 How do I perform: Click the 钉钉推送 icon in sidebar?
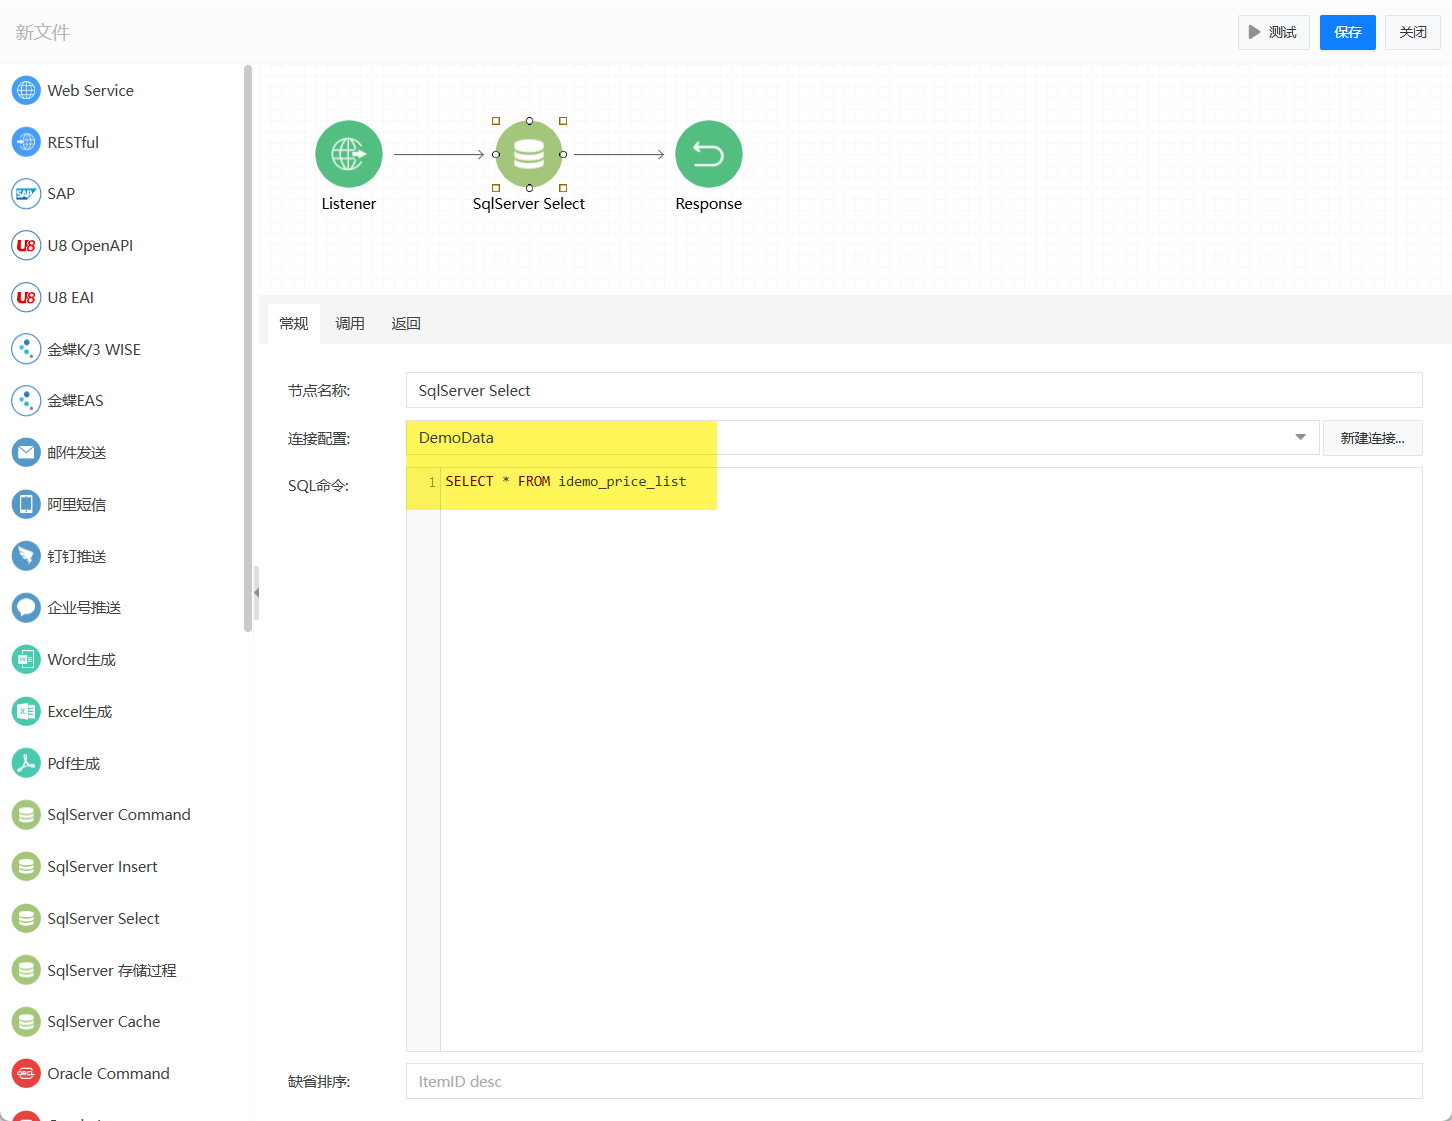[26, 556]
